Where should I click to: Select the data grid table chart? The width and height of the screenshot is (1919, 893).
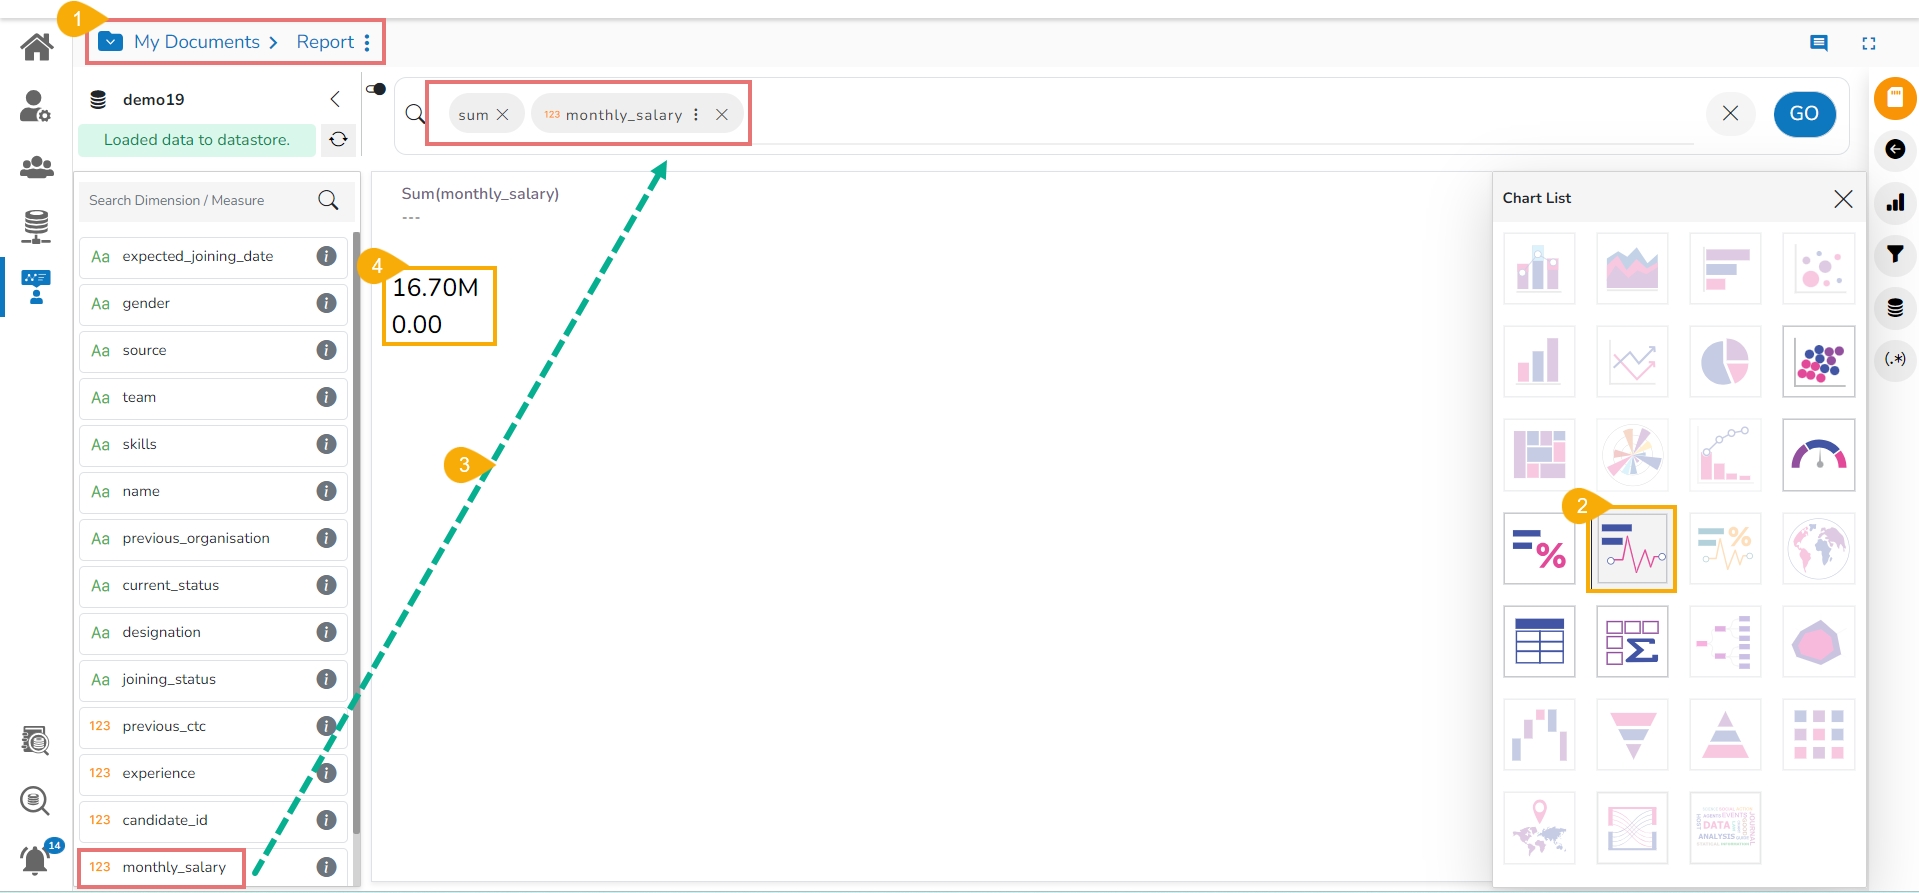coord(1539,641)
